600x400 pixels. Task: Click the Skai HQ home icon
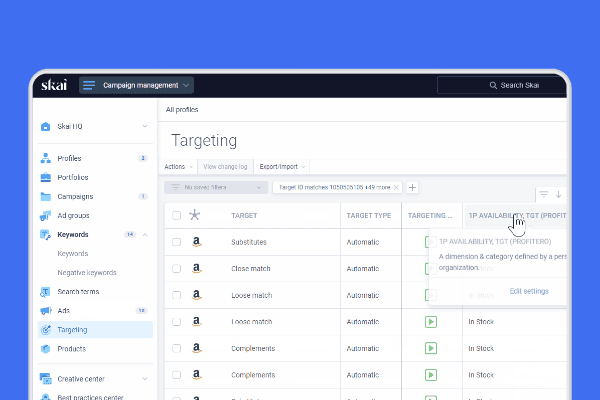click(x=46, y=126)
